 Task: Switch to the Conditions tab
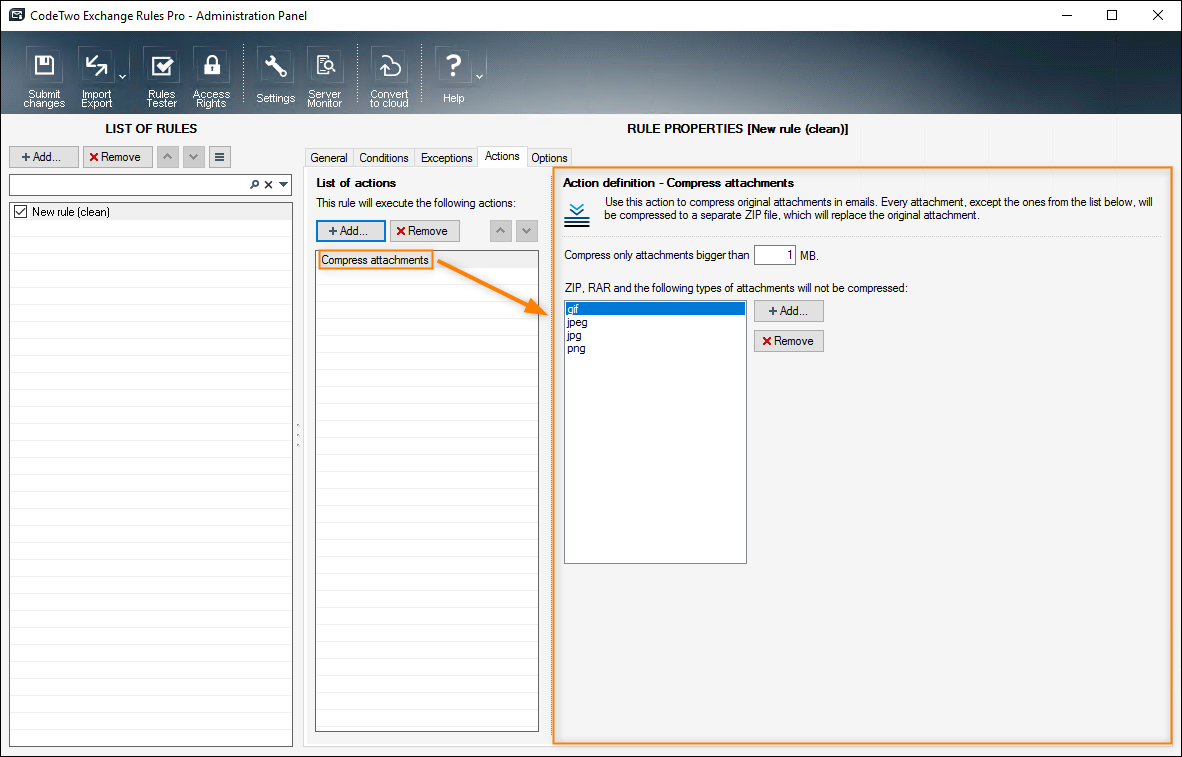pyautogui.click(x=384, y=158)
